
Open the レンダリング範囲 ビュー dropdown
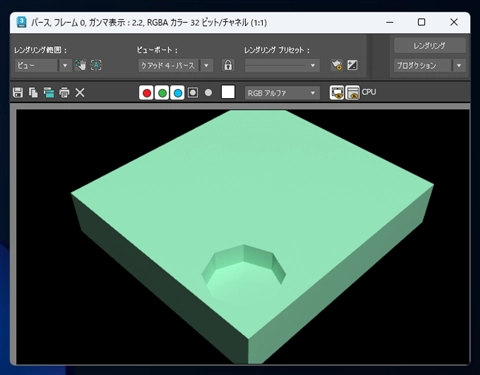point(43,65)
